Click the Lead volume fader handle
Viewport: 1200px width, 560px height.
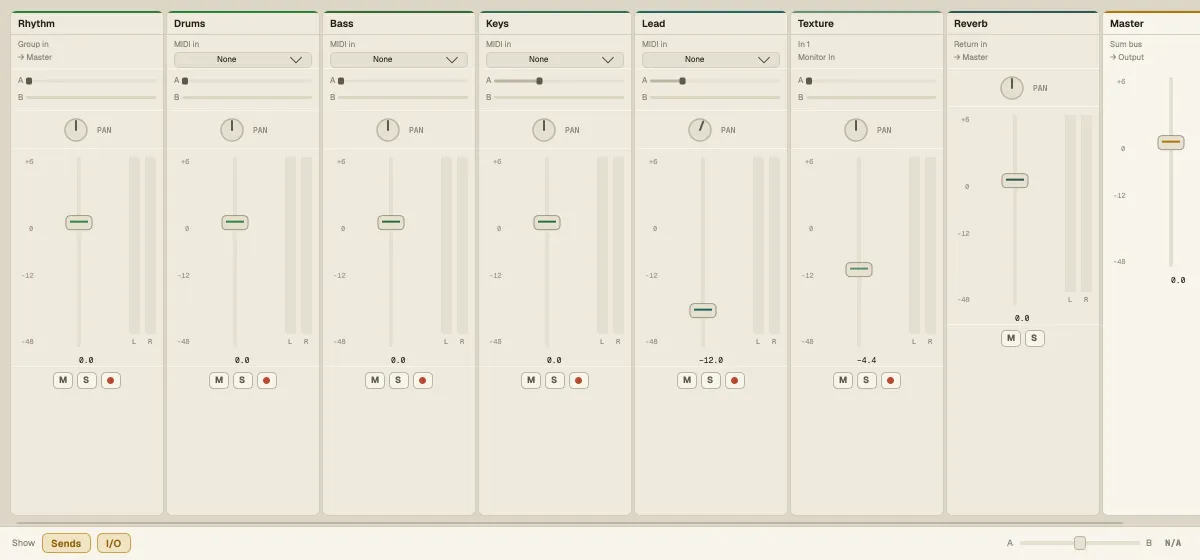(x=703, y=310)
